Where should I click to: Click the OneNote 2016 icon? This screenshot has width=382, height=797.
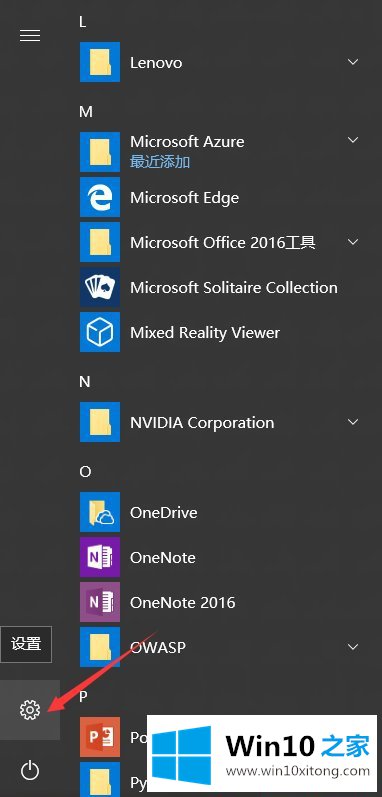[x=100, y=602]
